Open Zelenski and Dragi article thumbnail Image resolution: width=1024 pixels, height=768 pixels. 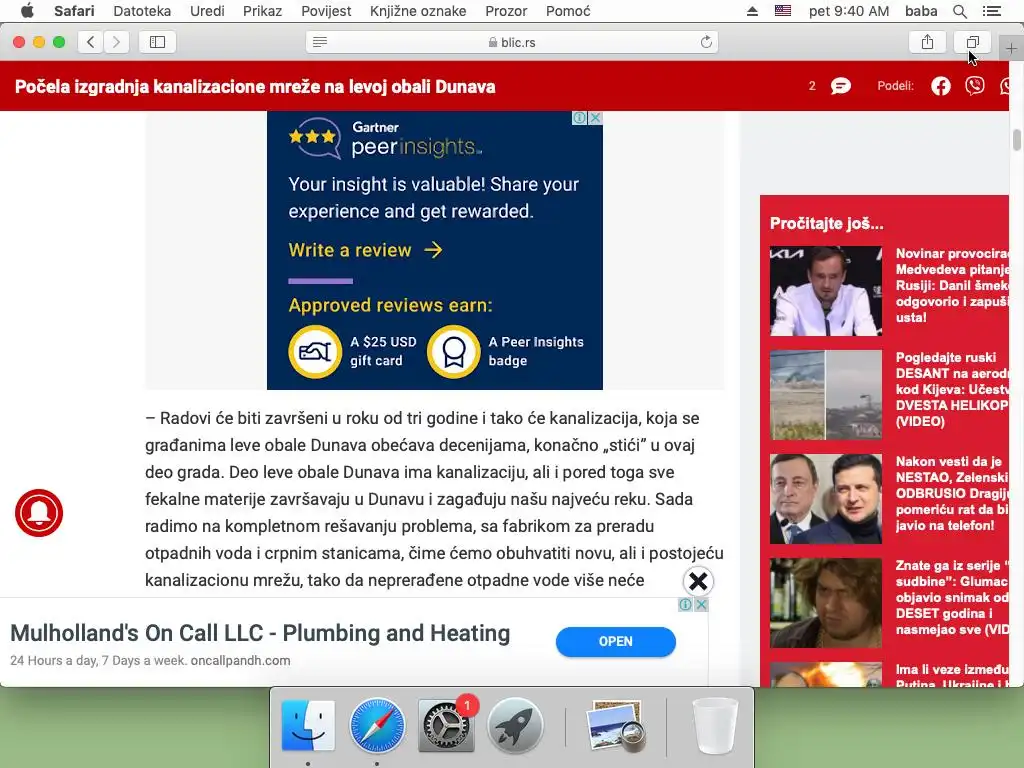pyautogui.click(x=825, y=499)
